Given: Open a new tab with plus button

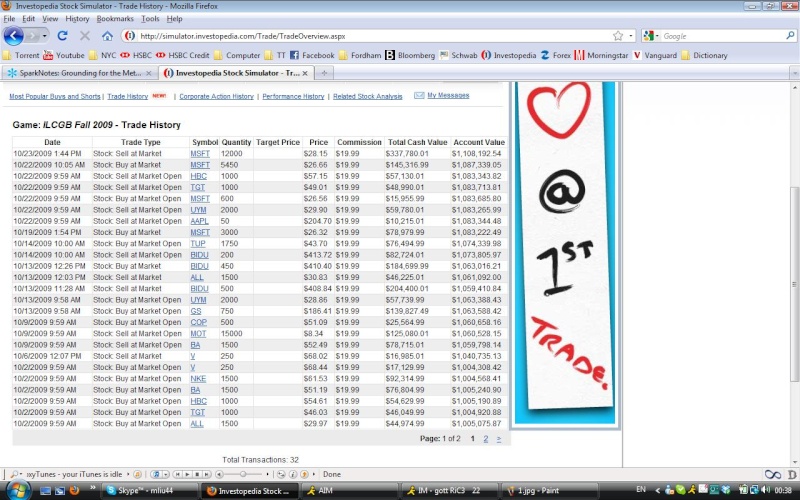Looking at the screenshot, I should tap(323, 73).
